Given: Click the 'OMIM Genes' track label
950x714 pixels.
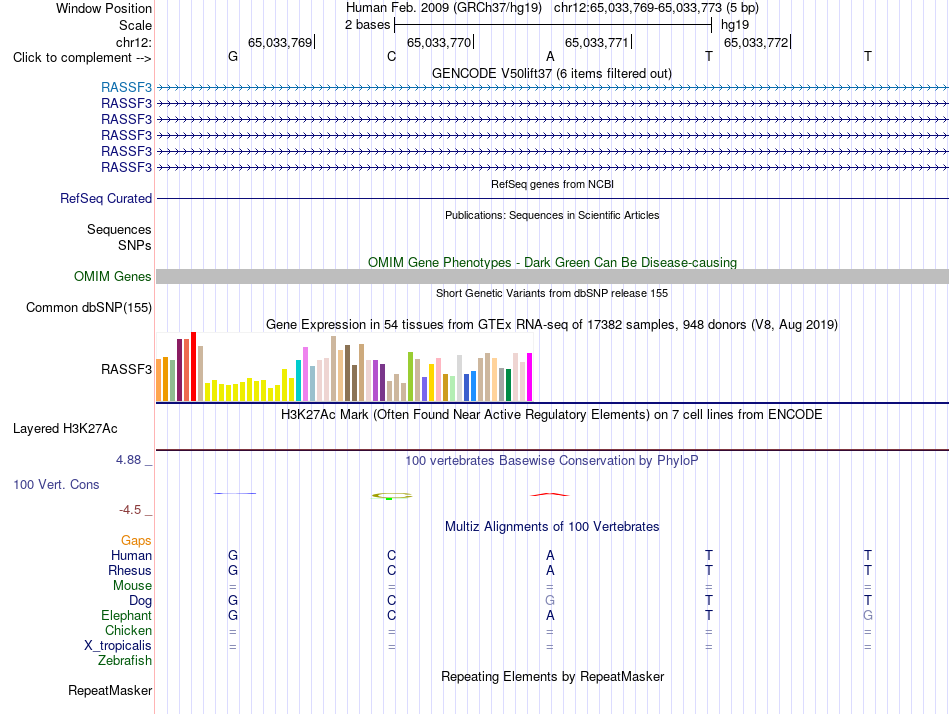Looking at the screenshot, I should tap(113, 276).
